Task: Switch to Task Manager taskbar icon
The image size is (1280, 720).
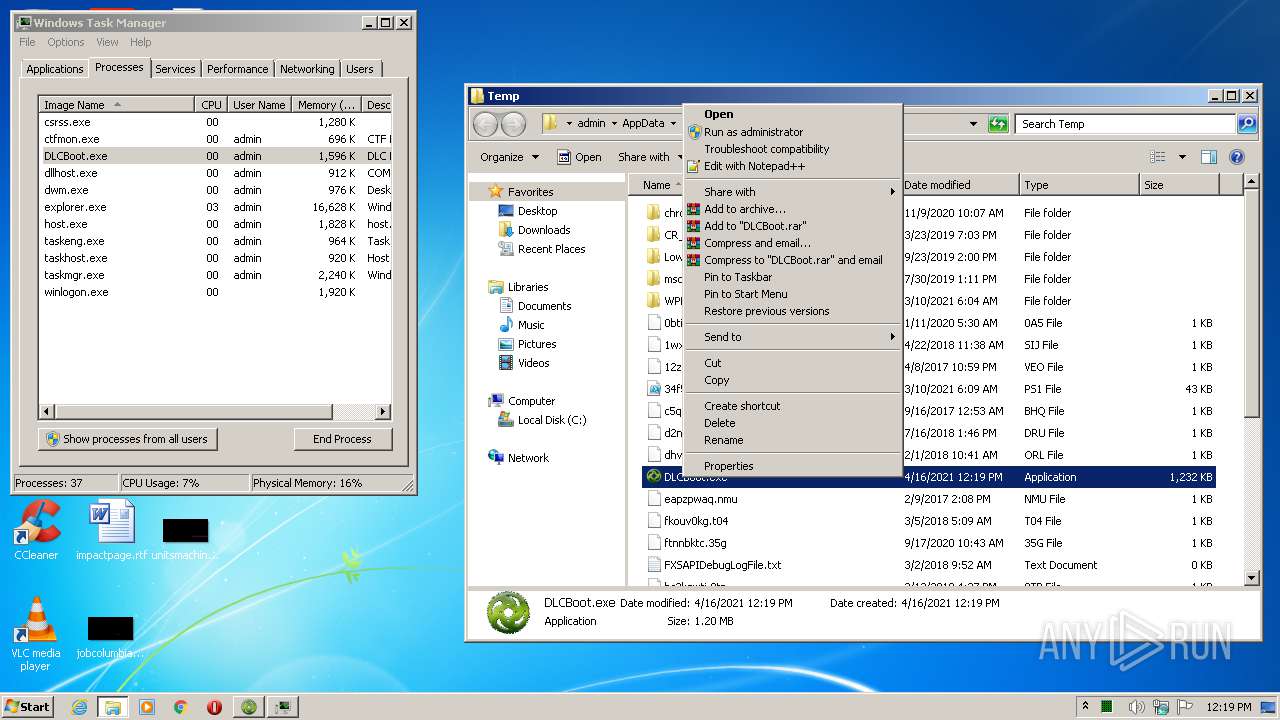Action: [284, 707]
